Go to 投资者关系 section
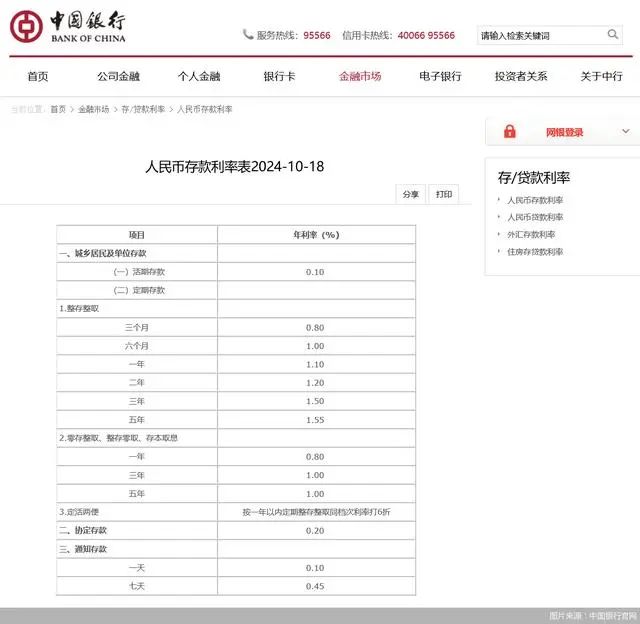The width and height of the screenshot is (640, 624). pos(521,76)
